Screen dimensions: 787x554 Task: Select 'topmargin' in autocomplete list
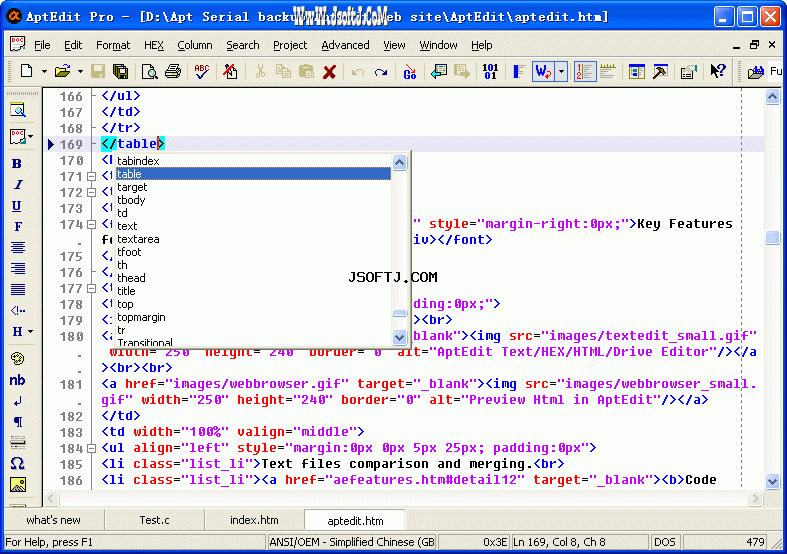pyautogui.click(x=253, y=317)
